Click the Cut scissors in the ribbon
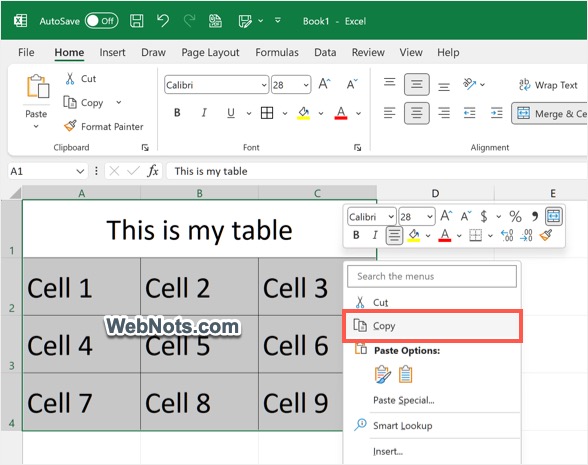This screenshot has width=588, height=465. 70,79
